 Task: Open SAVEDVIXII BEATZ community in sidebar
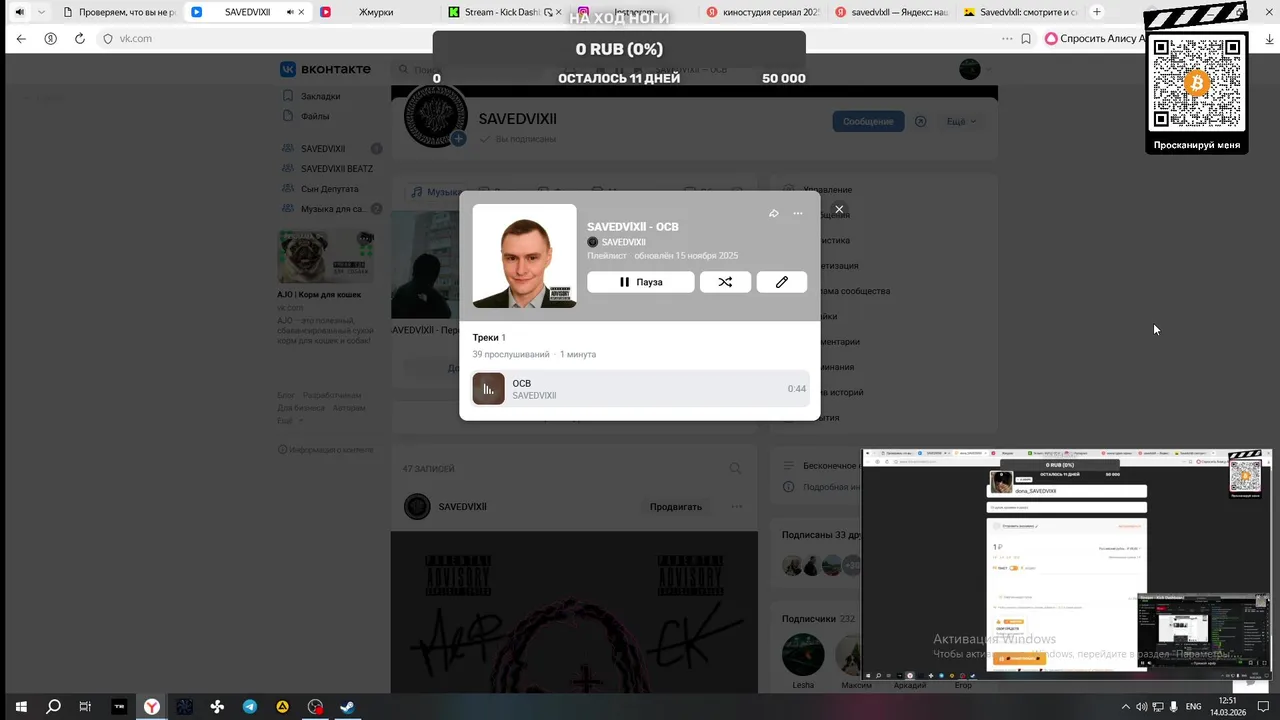pyautogui.click(x=336, y=168)
